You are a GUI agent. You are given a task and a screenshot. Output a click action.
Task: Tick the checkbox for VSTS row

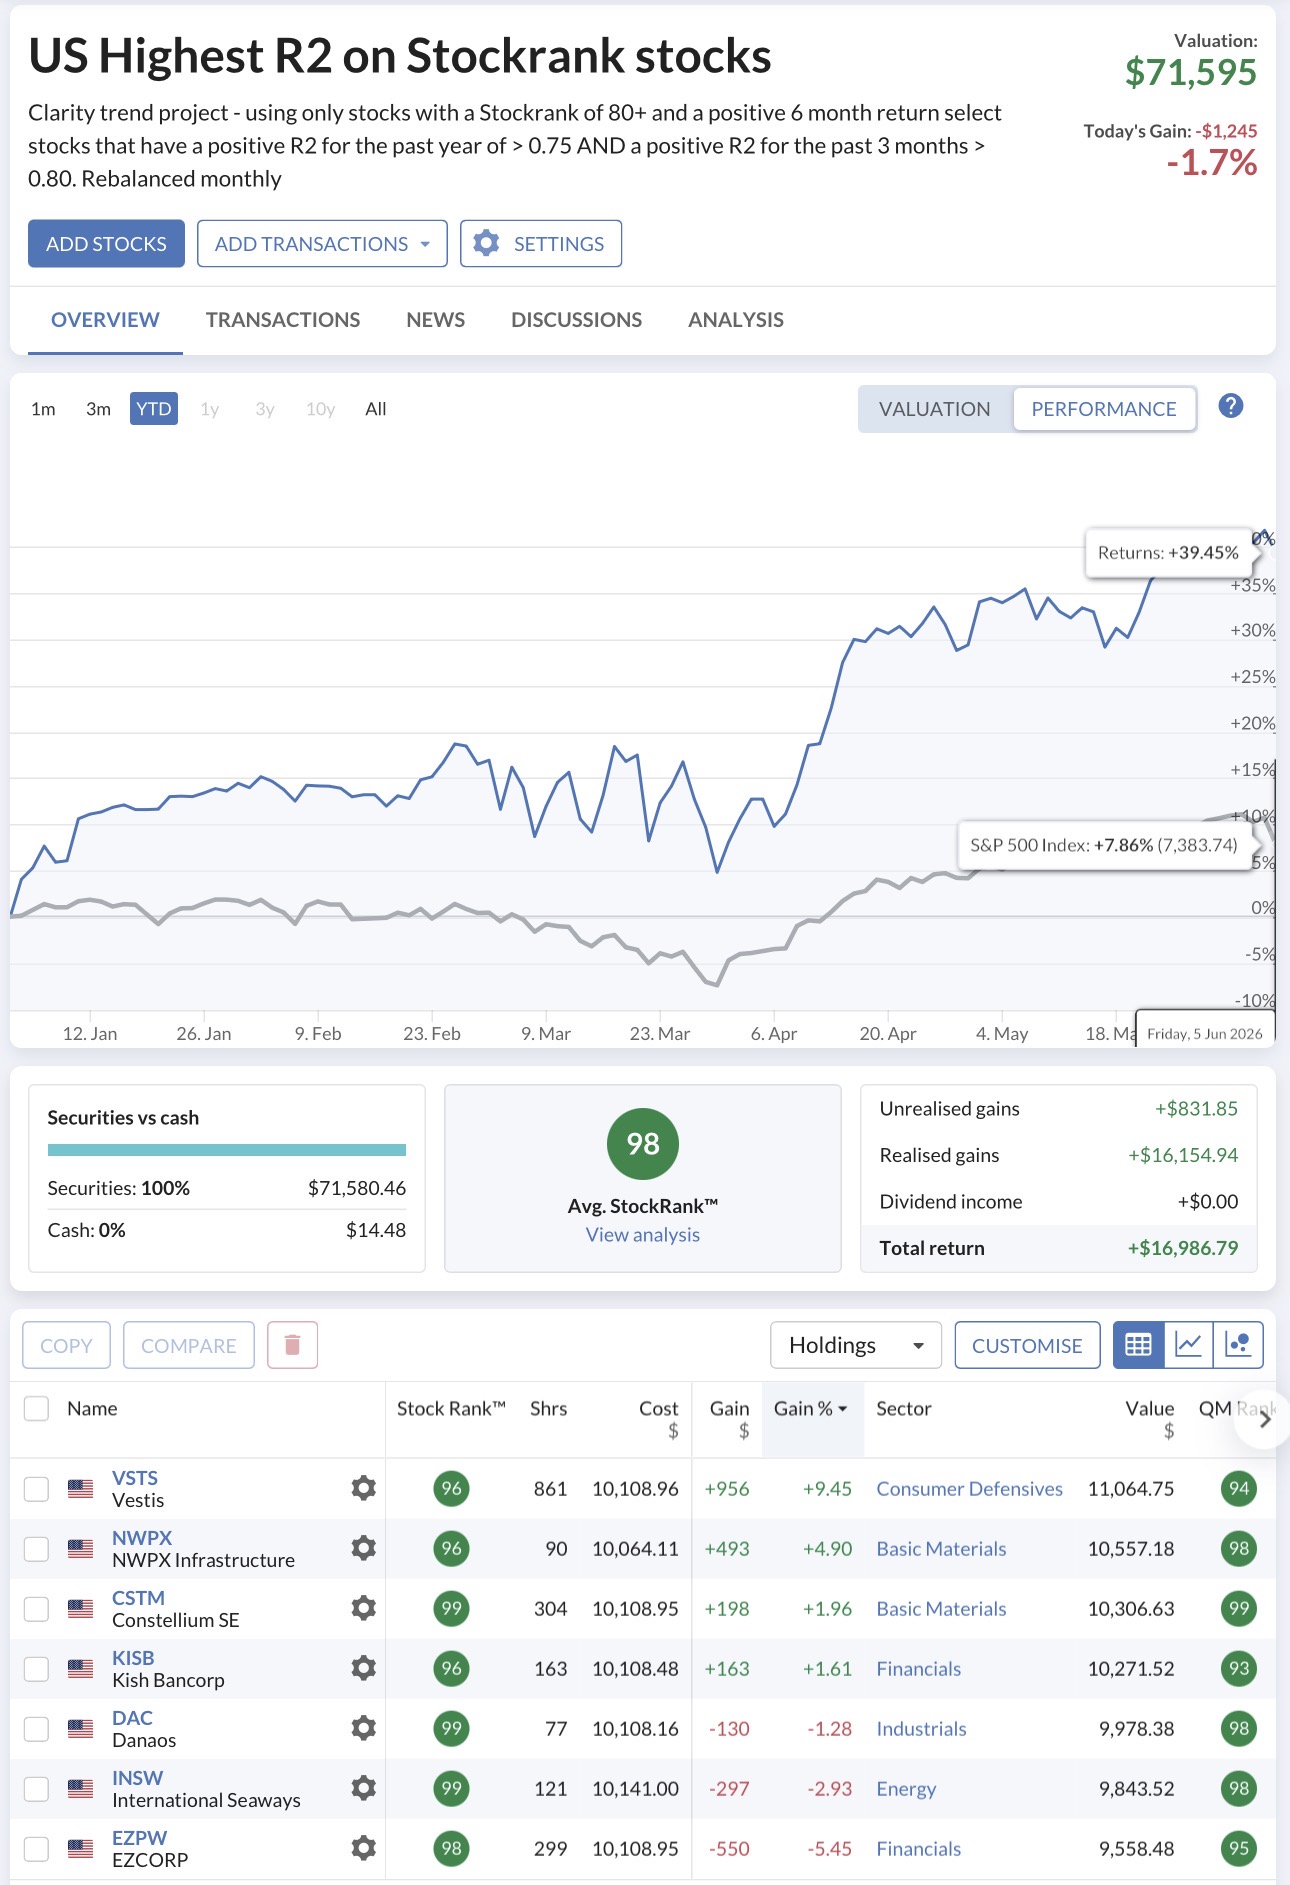point(36,1489)
